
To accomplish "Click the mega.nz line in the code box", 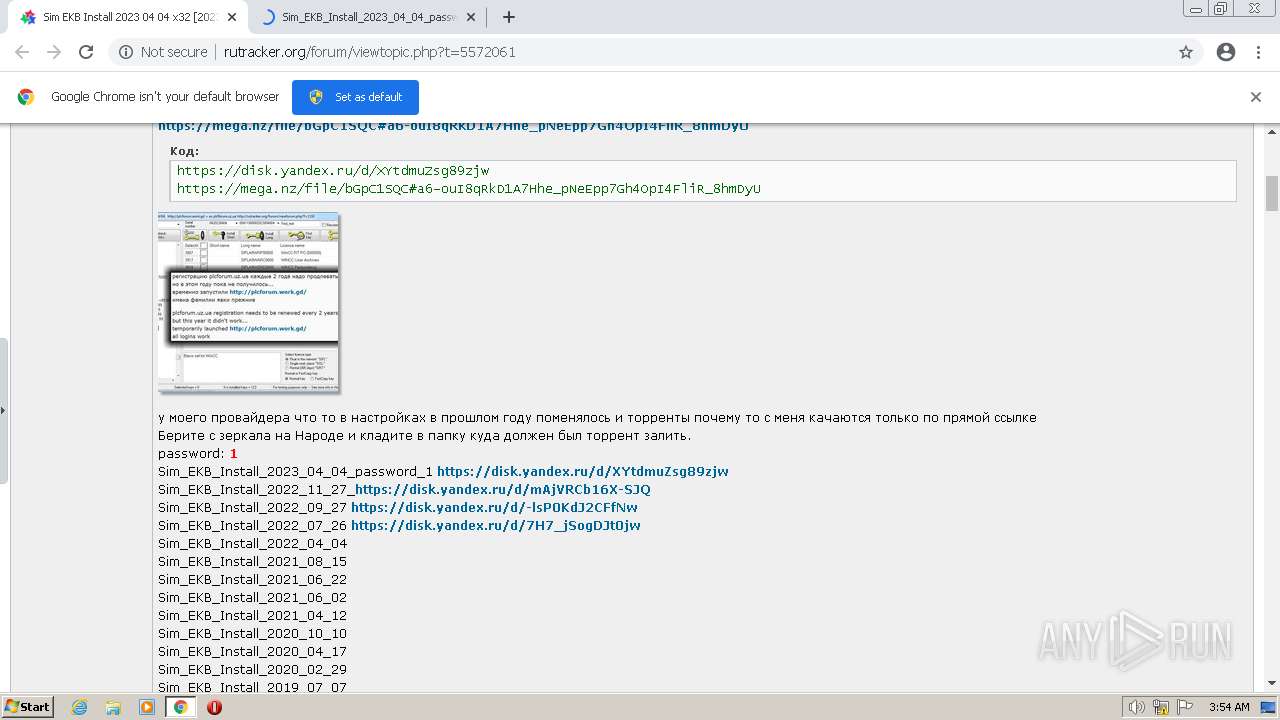I will [x=468, y=188].
